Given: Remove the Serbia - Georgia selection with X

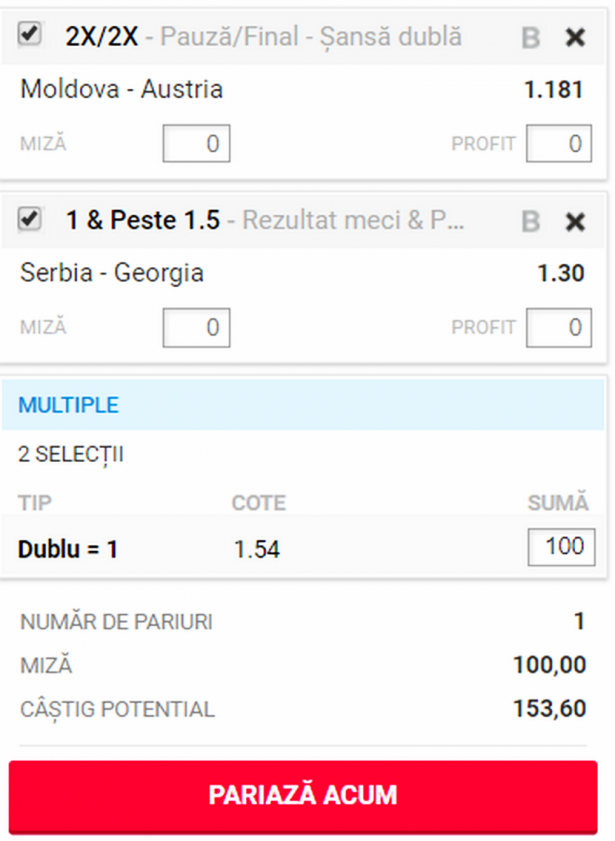Looking at the screenshot, I should [575, 222].
